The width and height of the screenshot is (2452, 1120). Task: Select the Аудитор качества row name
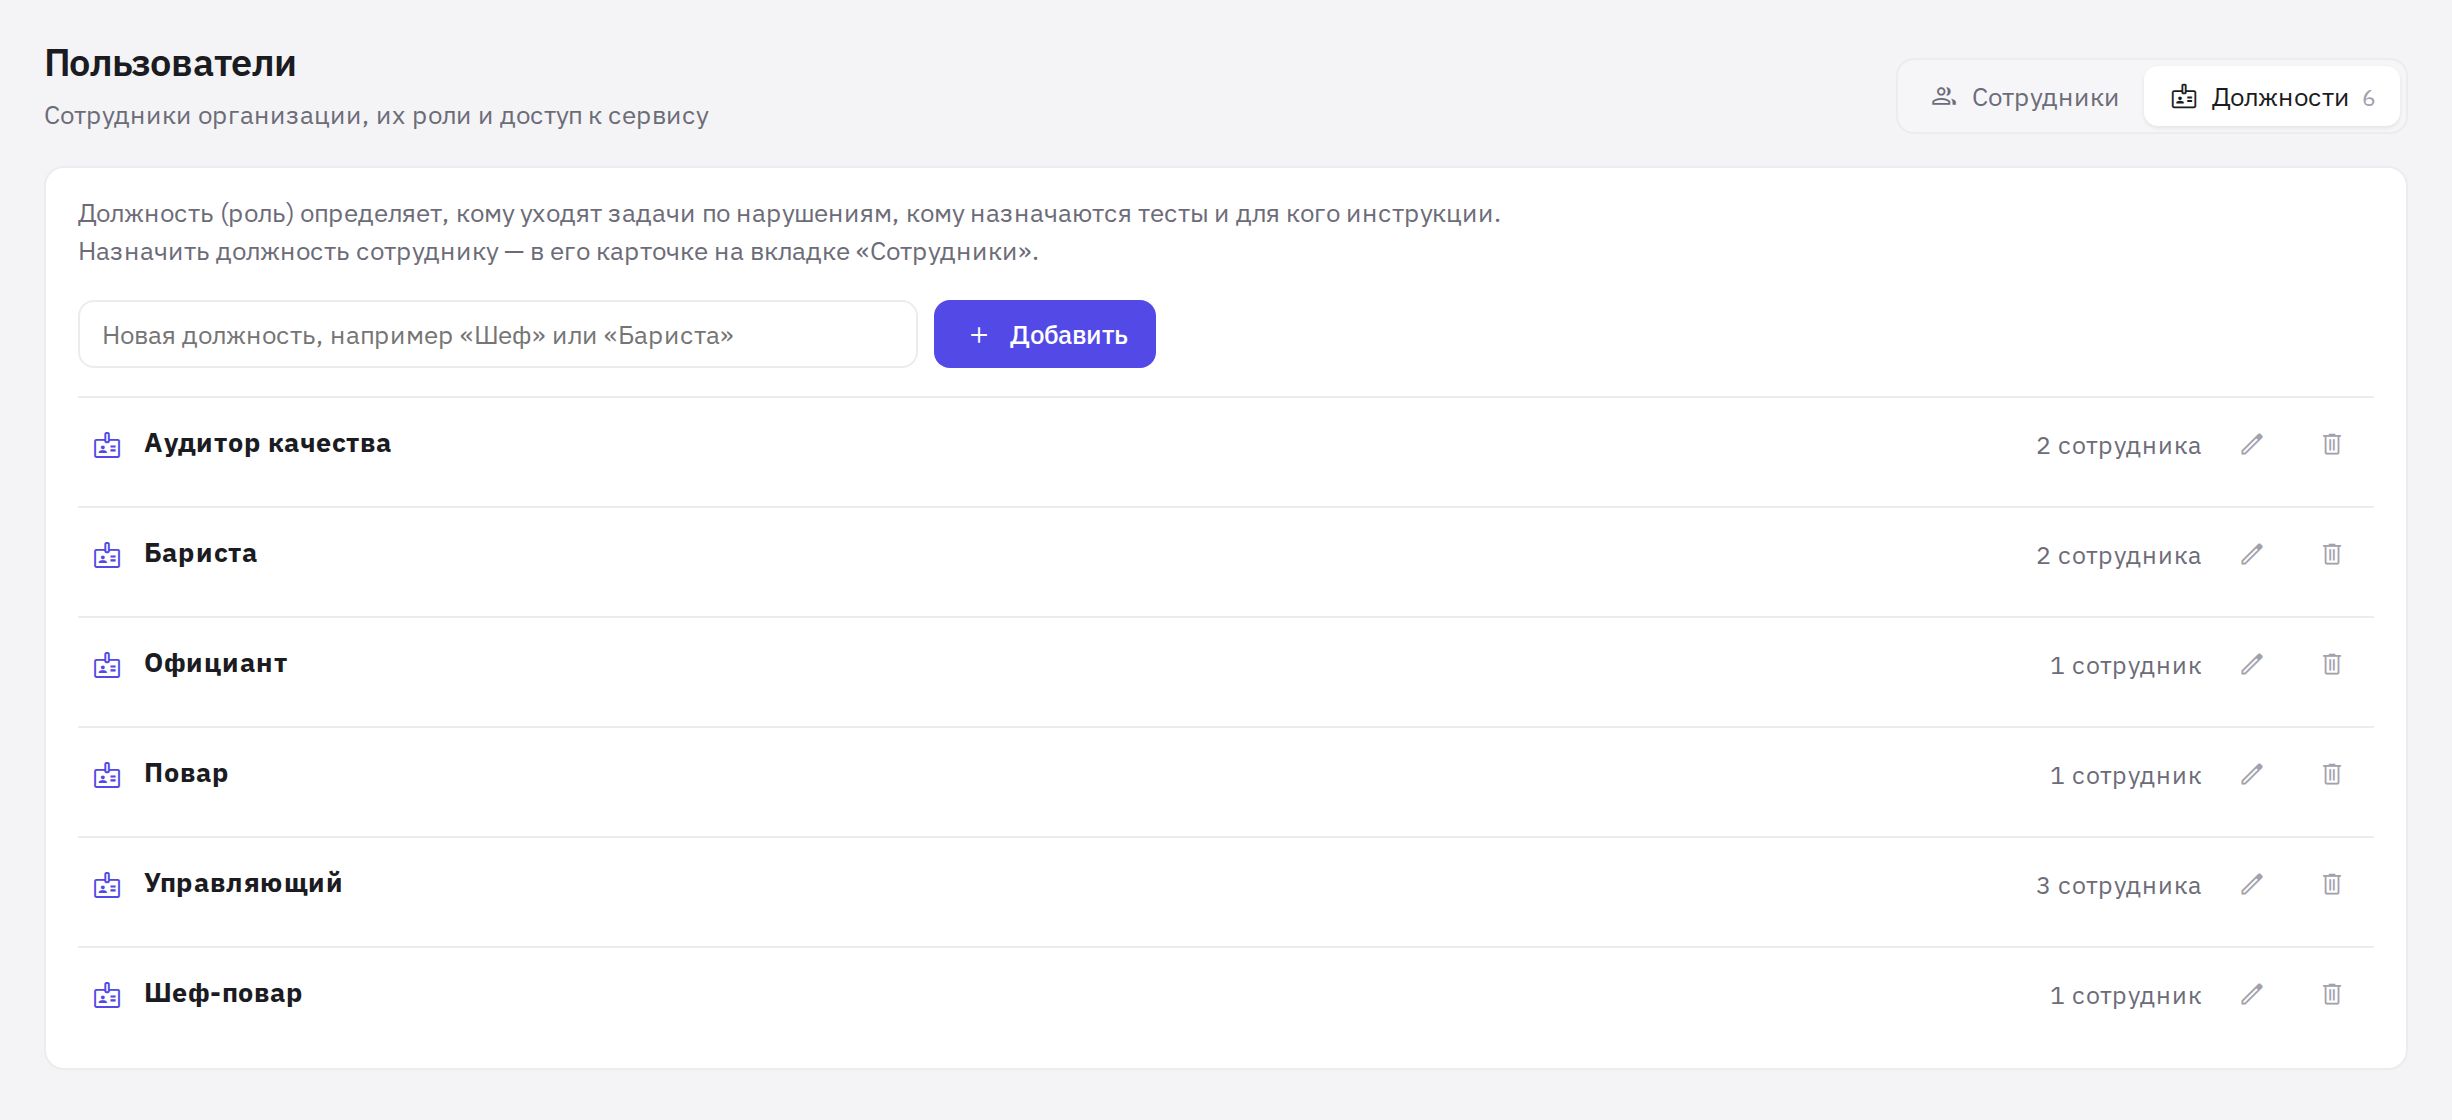267,443
